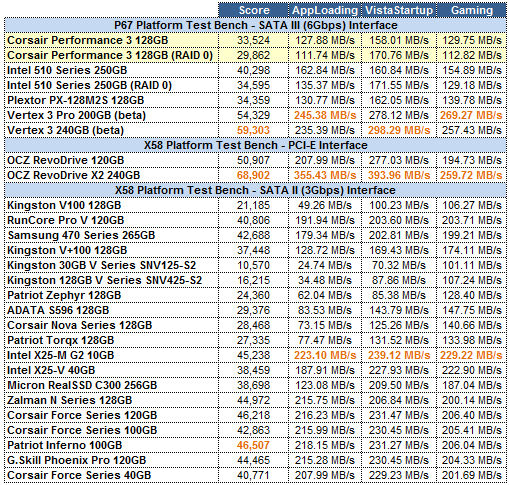This screenshot has height=485, width=509.
Task: Click the Score column header
Action: pos(254,10)
